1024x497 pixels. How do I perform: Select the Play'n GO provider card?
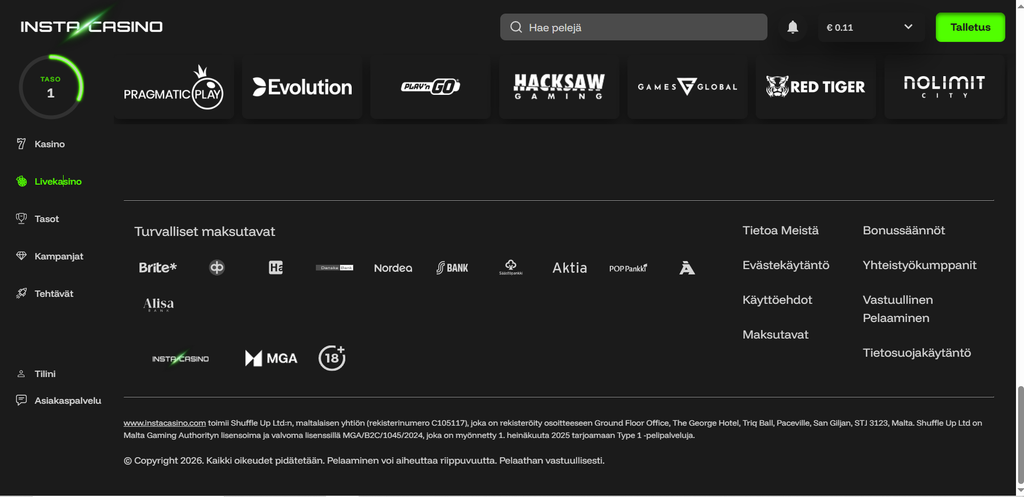(430, 87)
